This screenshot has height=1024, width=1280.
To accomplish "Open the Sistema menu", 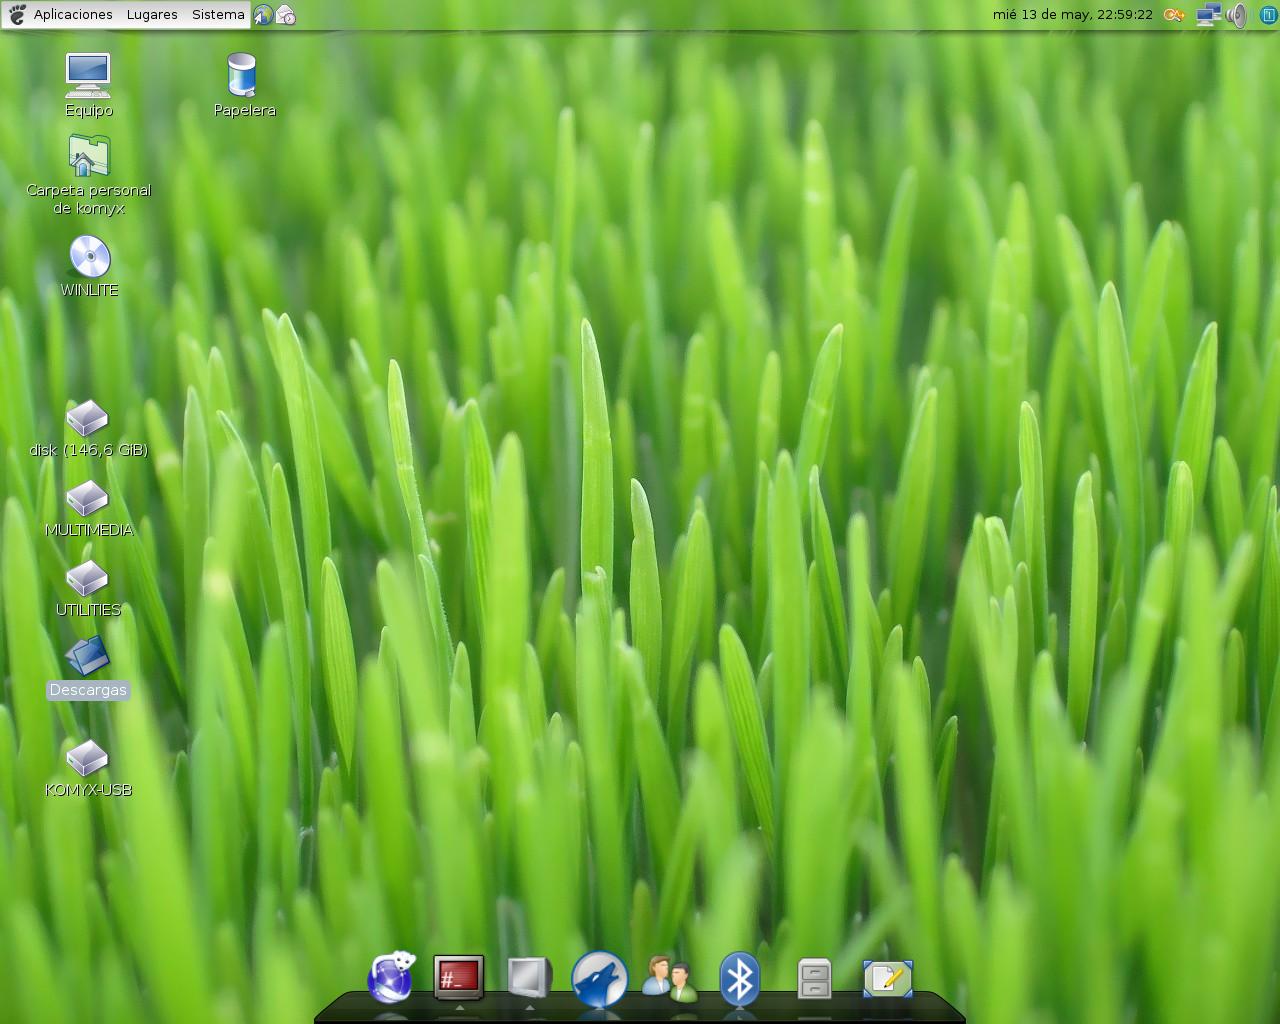I will tap(218, 15).
